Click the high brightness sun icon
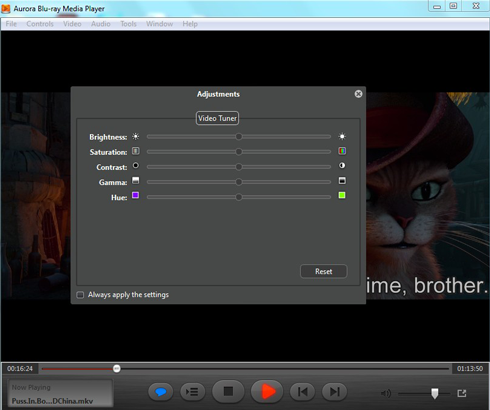The height and width of the screenshot is (410, 490). (x=342, y=136)
